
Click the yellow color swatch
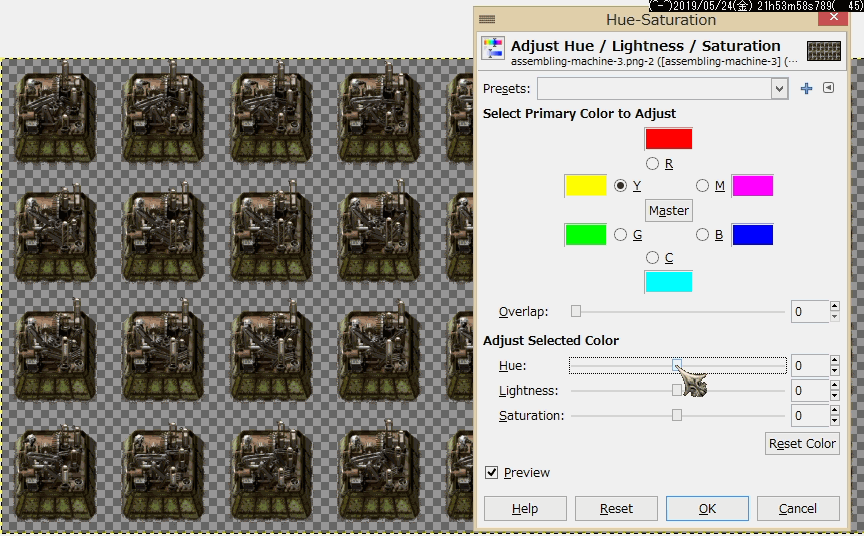(x=586, y=186)
